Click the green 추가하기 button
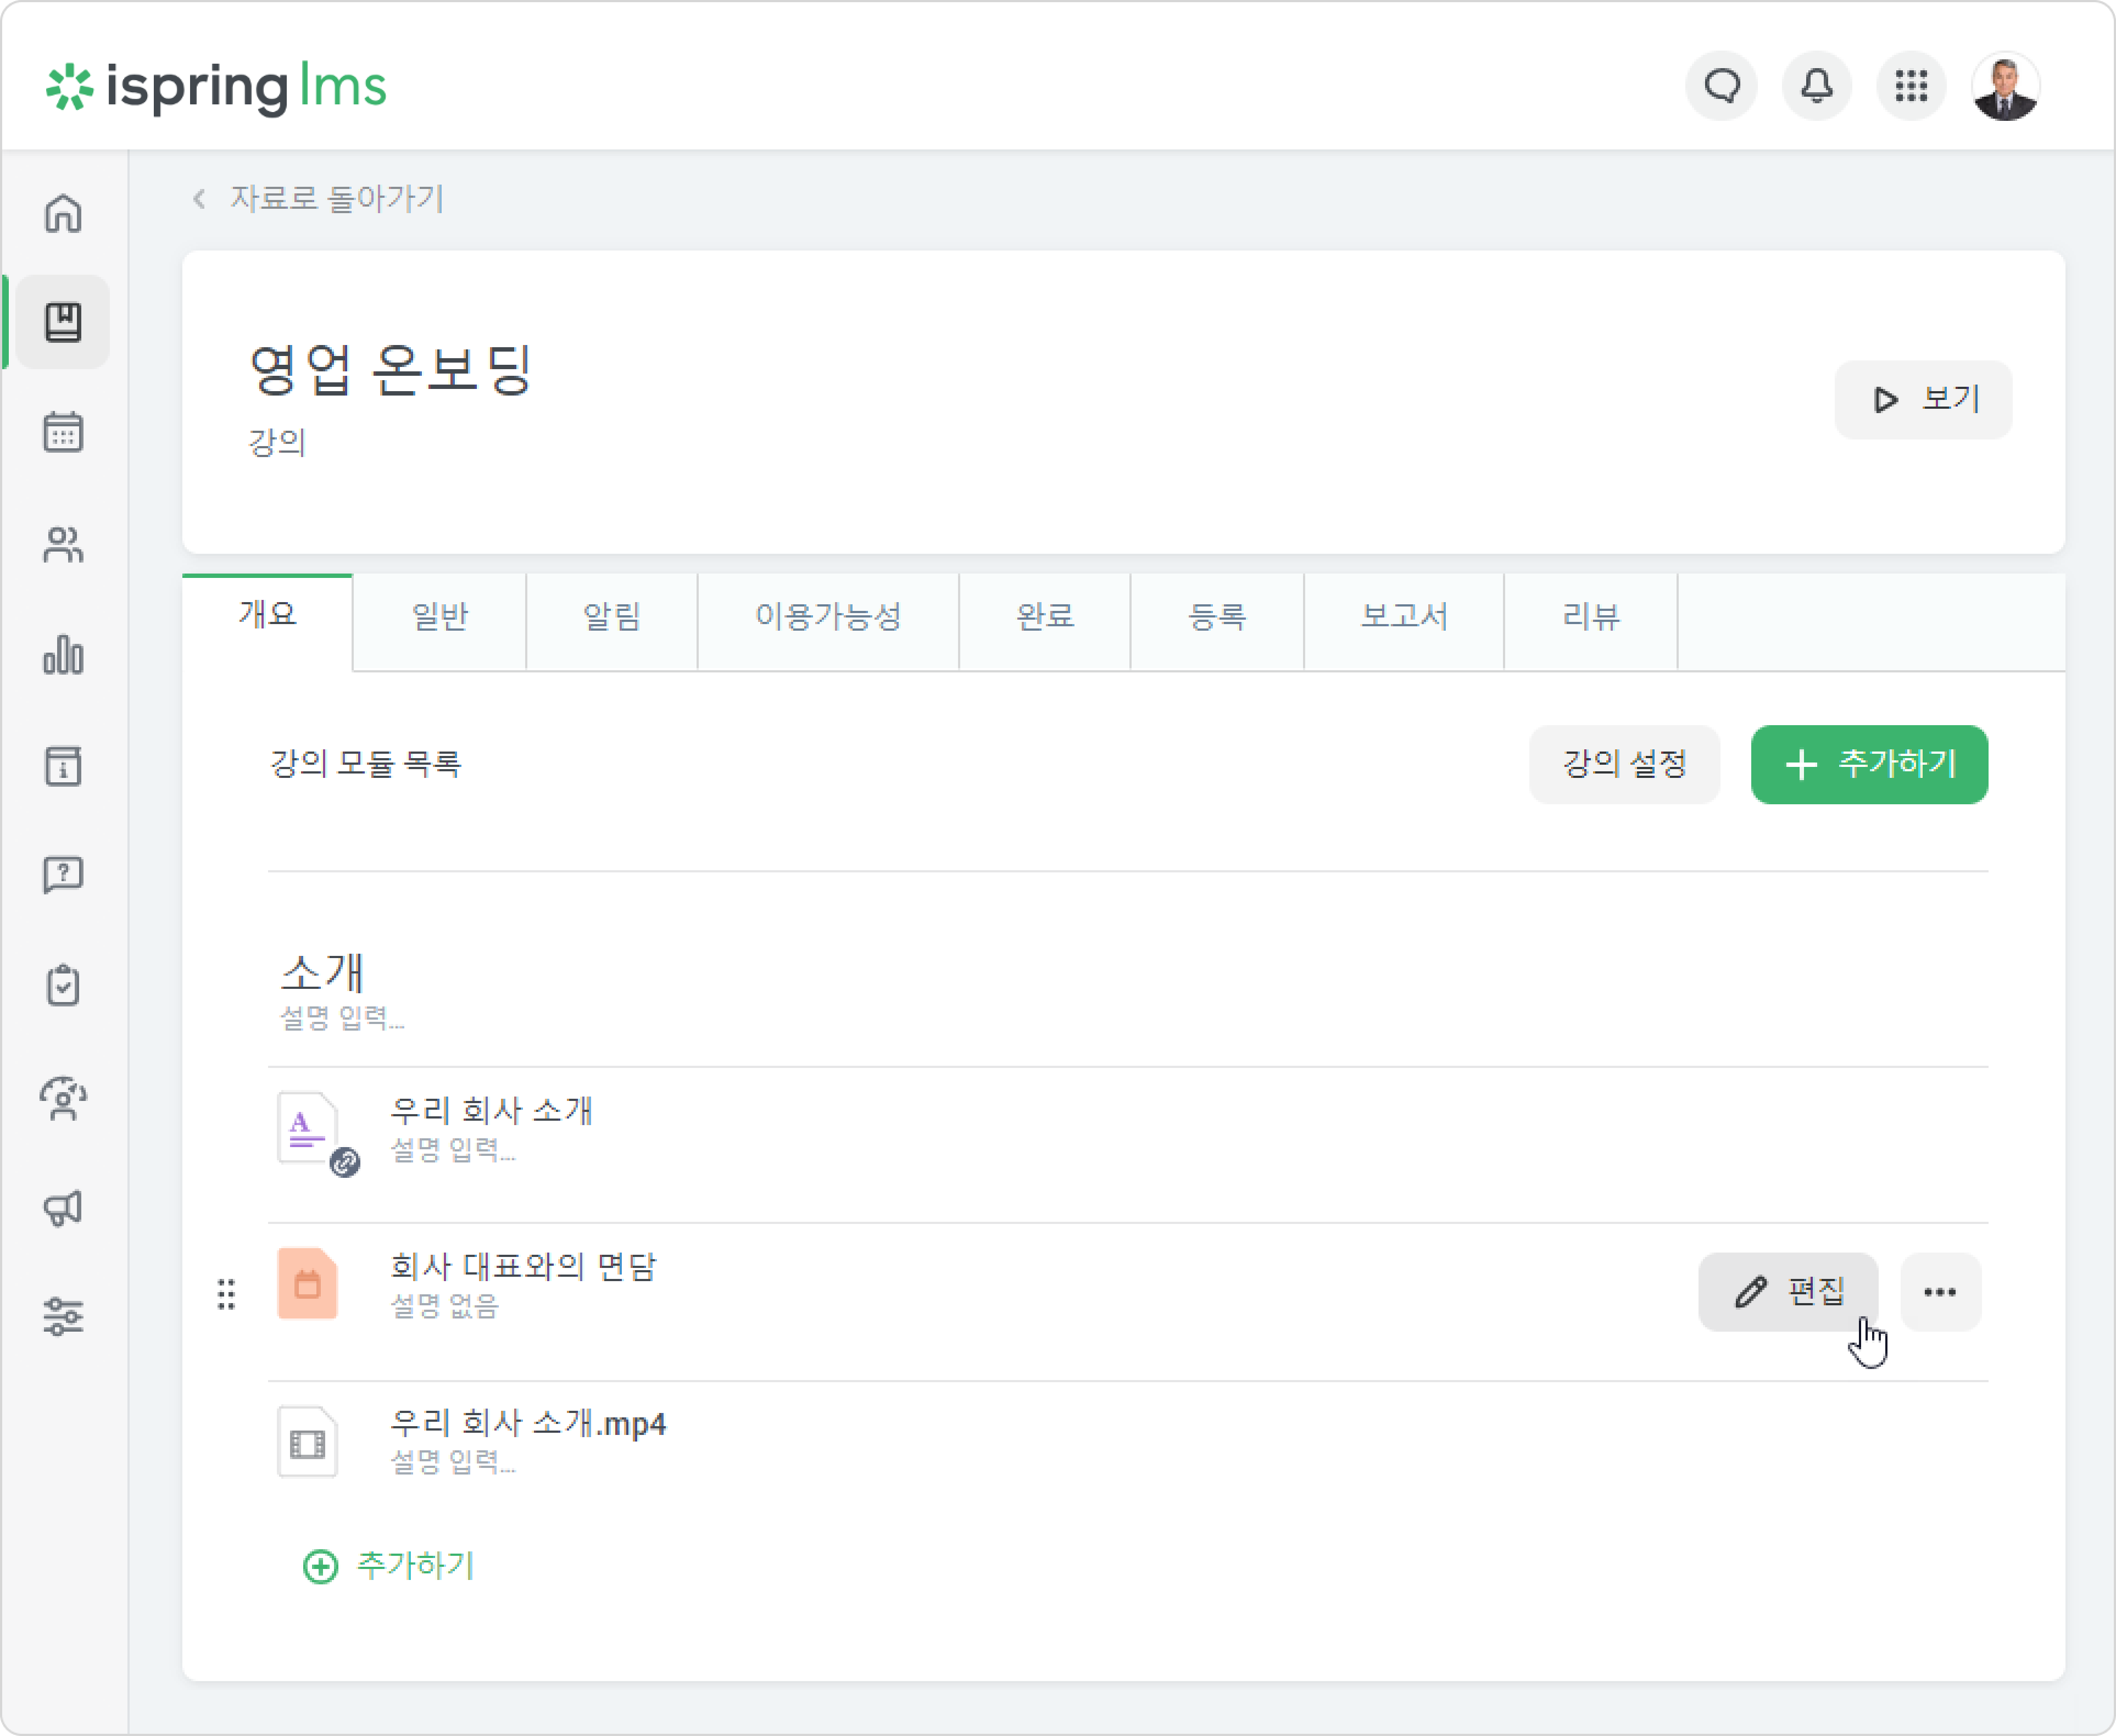 point(1869,765)
